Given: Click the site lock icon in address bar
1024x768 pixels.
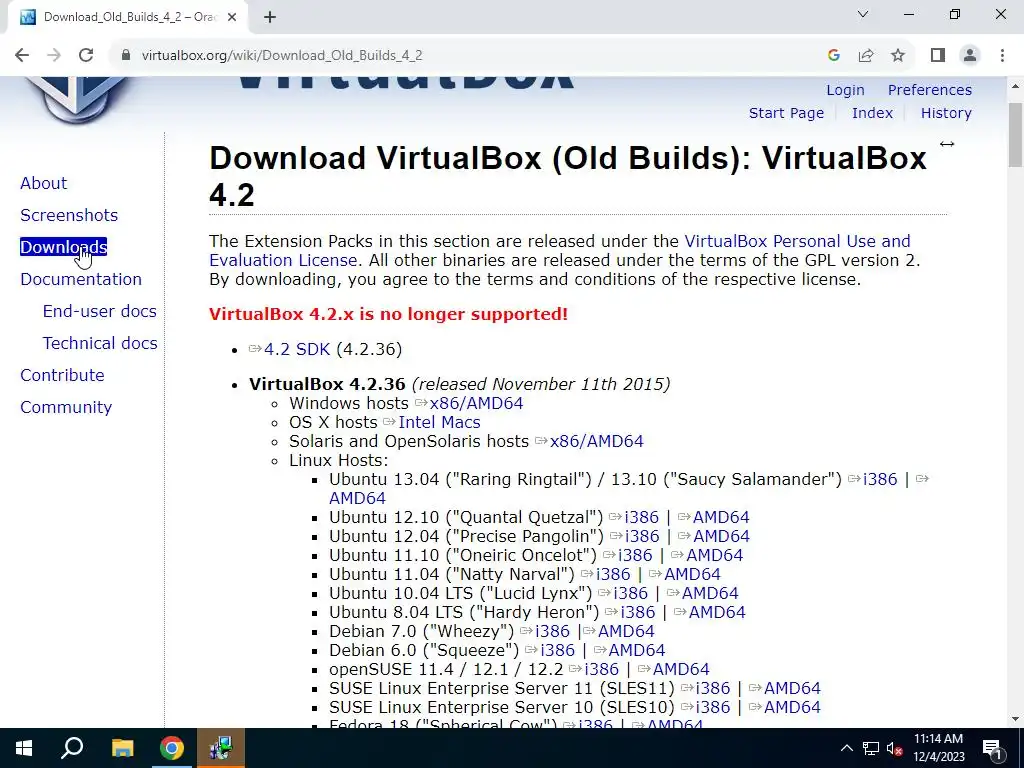Looking at the screenshot, I should pyautogui.click(x=126, y=56).
